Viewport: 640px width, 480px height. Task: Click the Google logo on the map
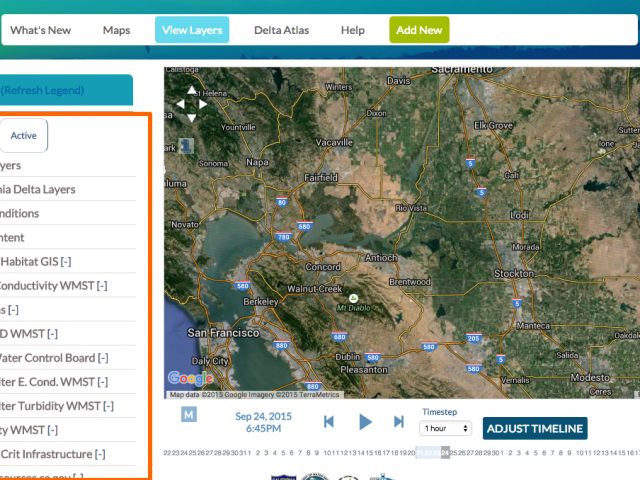click(x=191, y=379)
